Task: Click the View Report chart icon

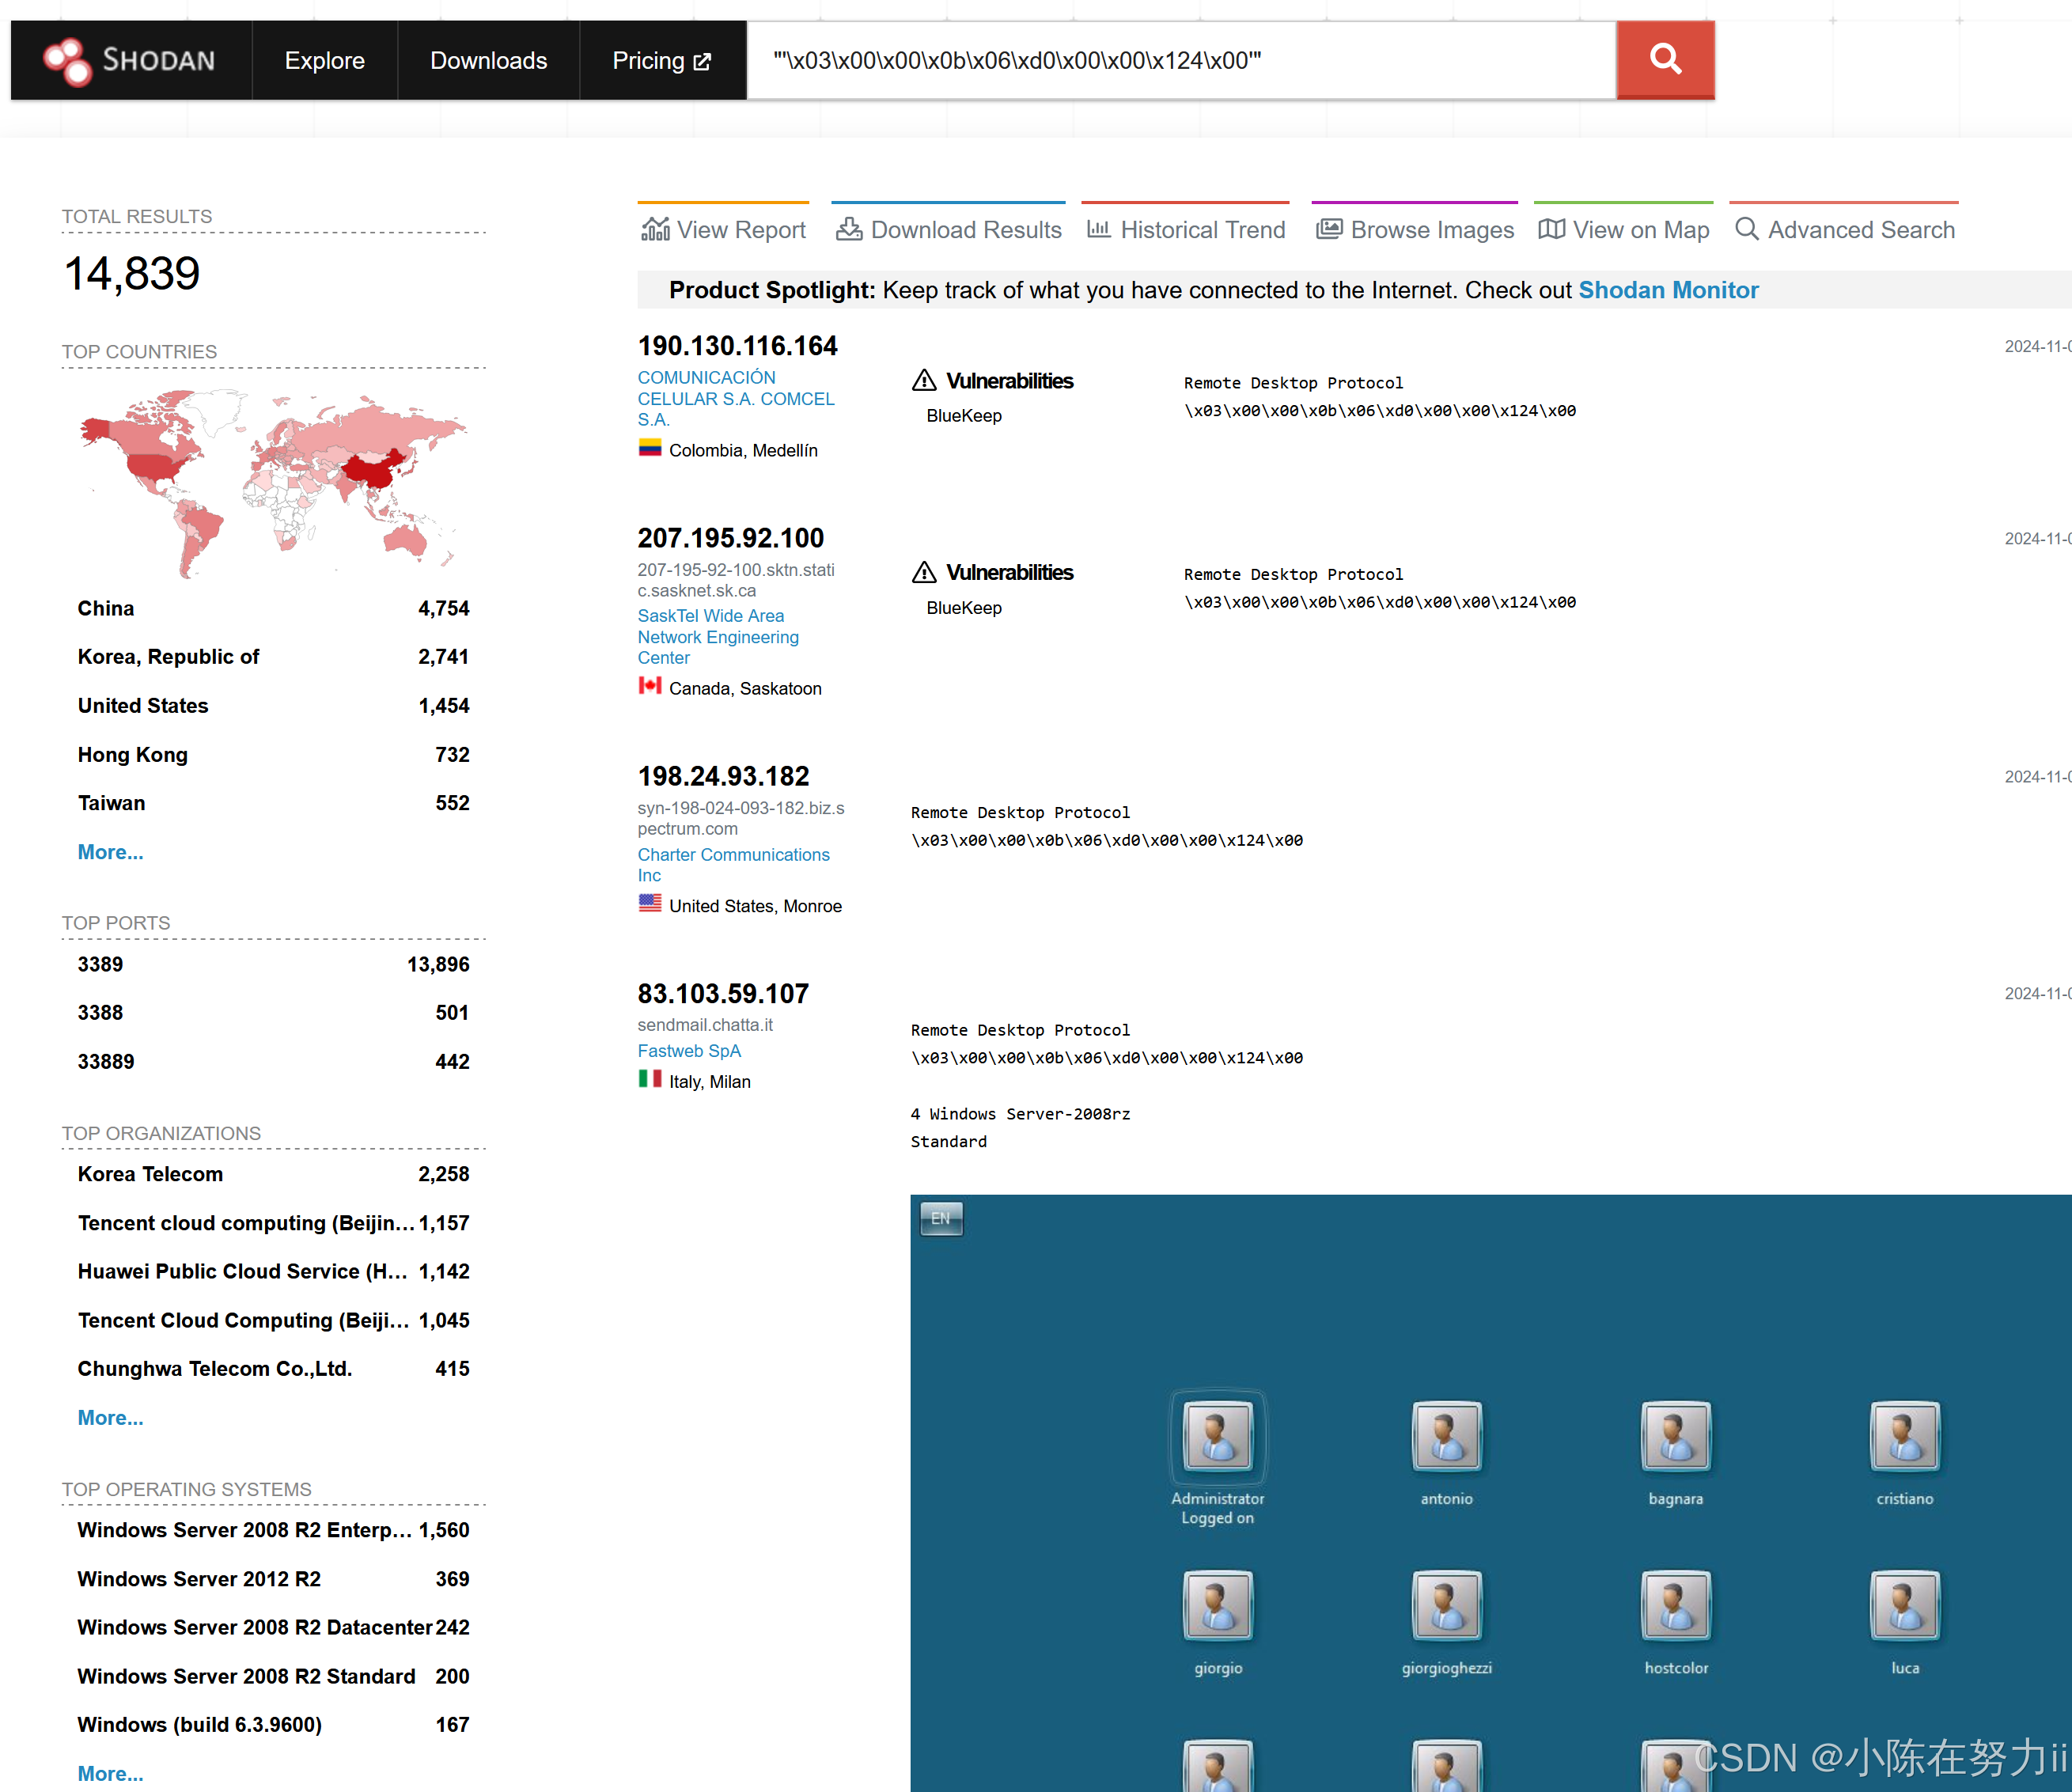Action: pyautogui.click(x=655, y=229)
